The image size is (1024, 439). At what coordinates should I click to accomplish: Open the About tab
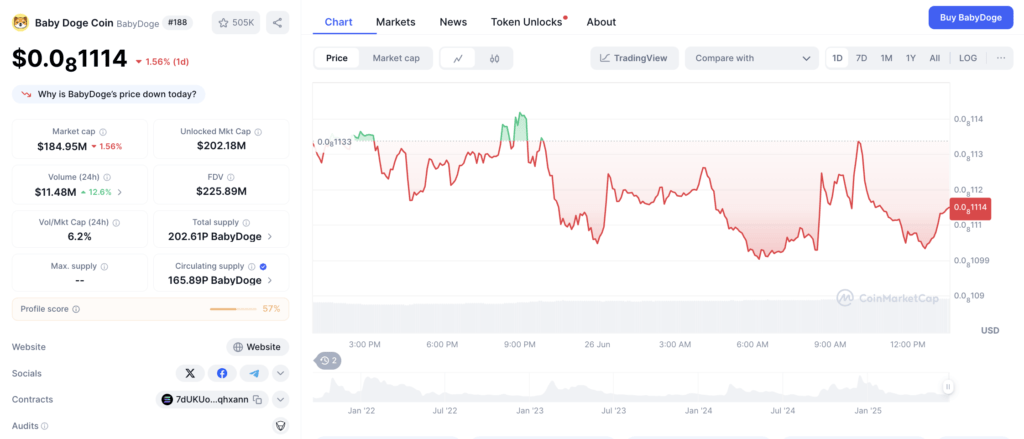coord(601,22)
